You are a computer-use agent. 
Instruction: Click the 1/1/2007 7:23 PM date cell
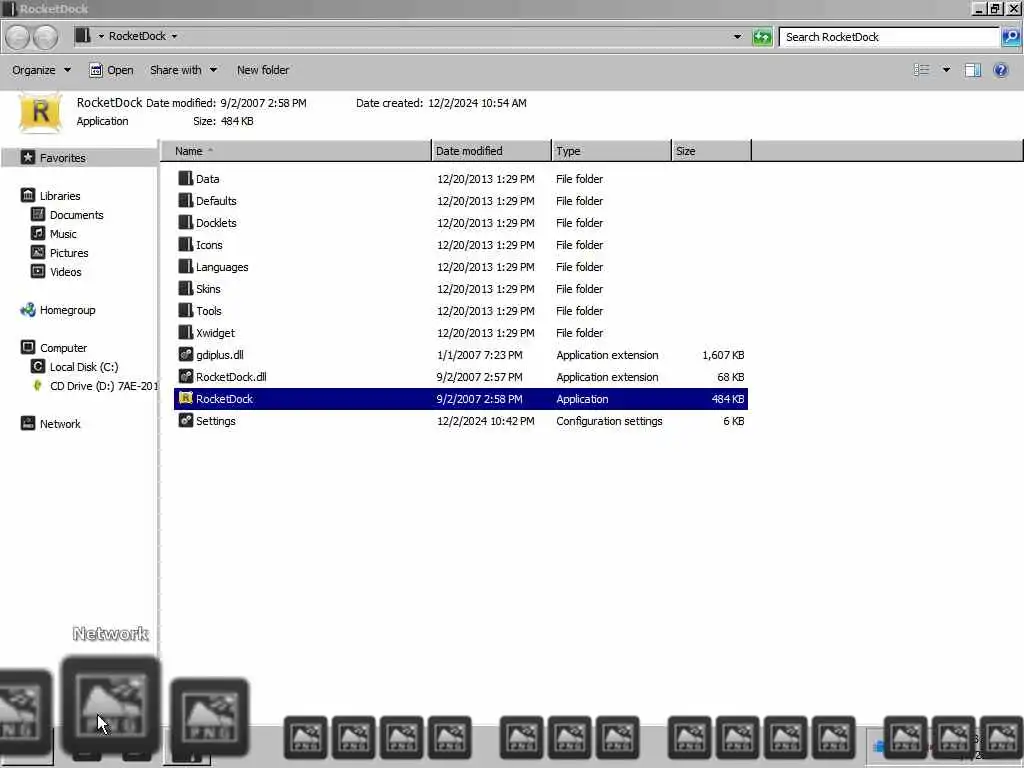(479, 355)
